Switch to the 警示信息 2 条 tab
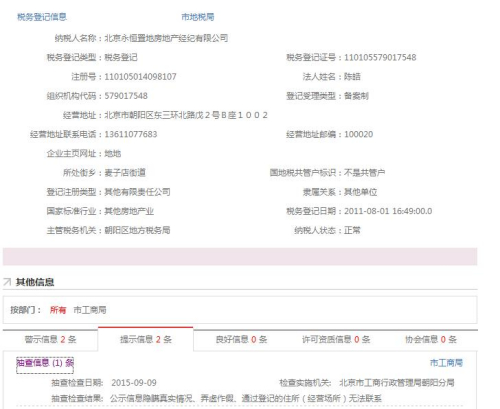 pyautogui.click(x=50, y=339)
